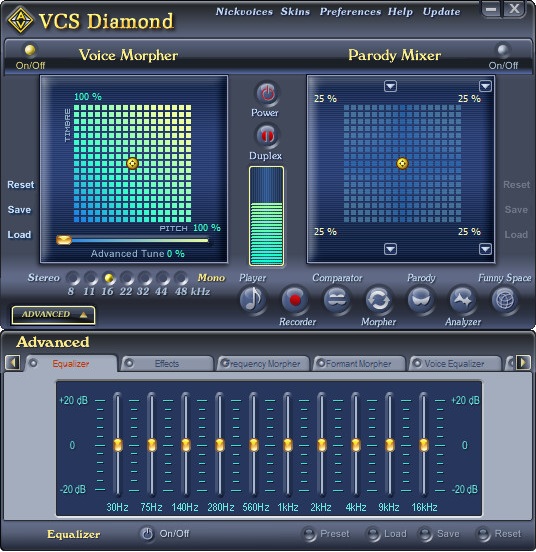Screen dimensions: 536x552
Task: Open top-left parody voice dropdown
Action: tap(390, 86)
